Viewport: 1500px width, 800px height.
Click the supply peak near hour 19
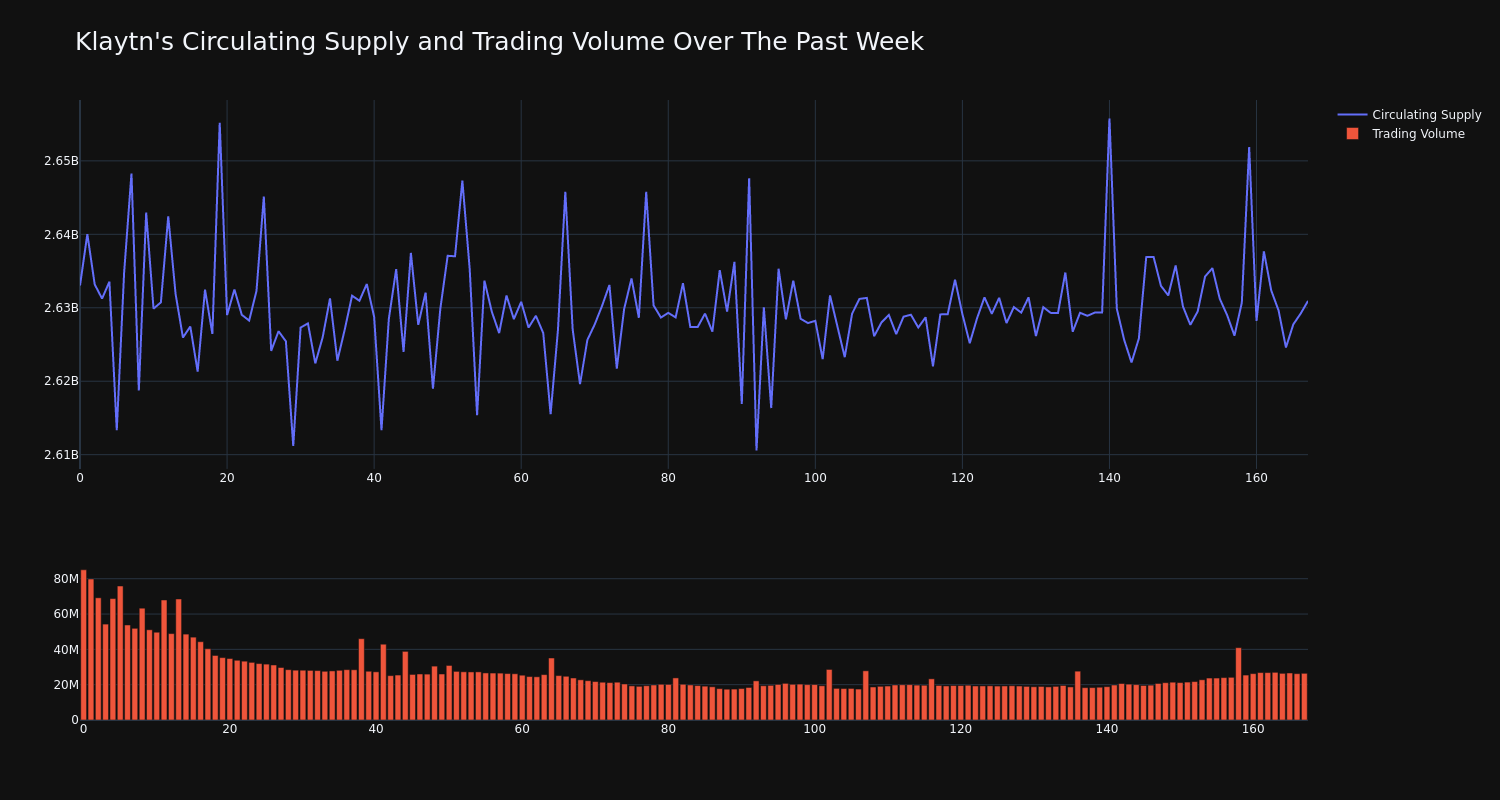pyautogui.click(x=220, y=124)
